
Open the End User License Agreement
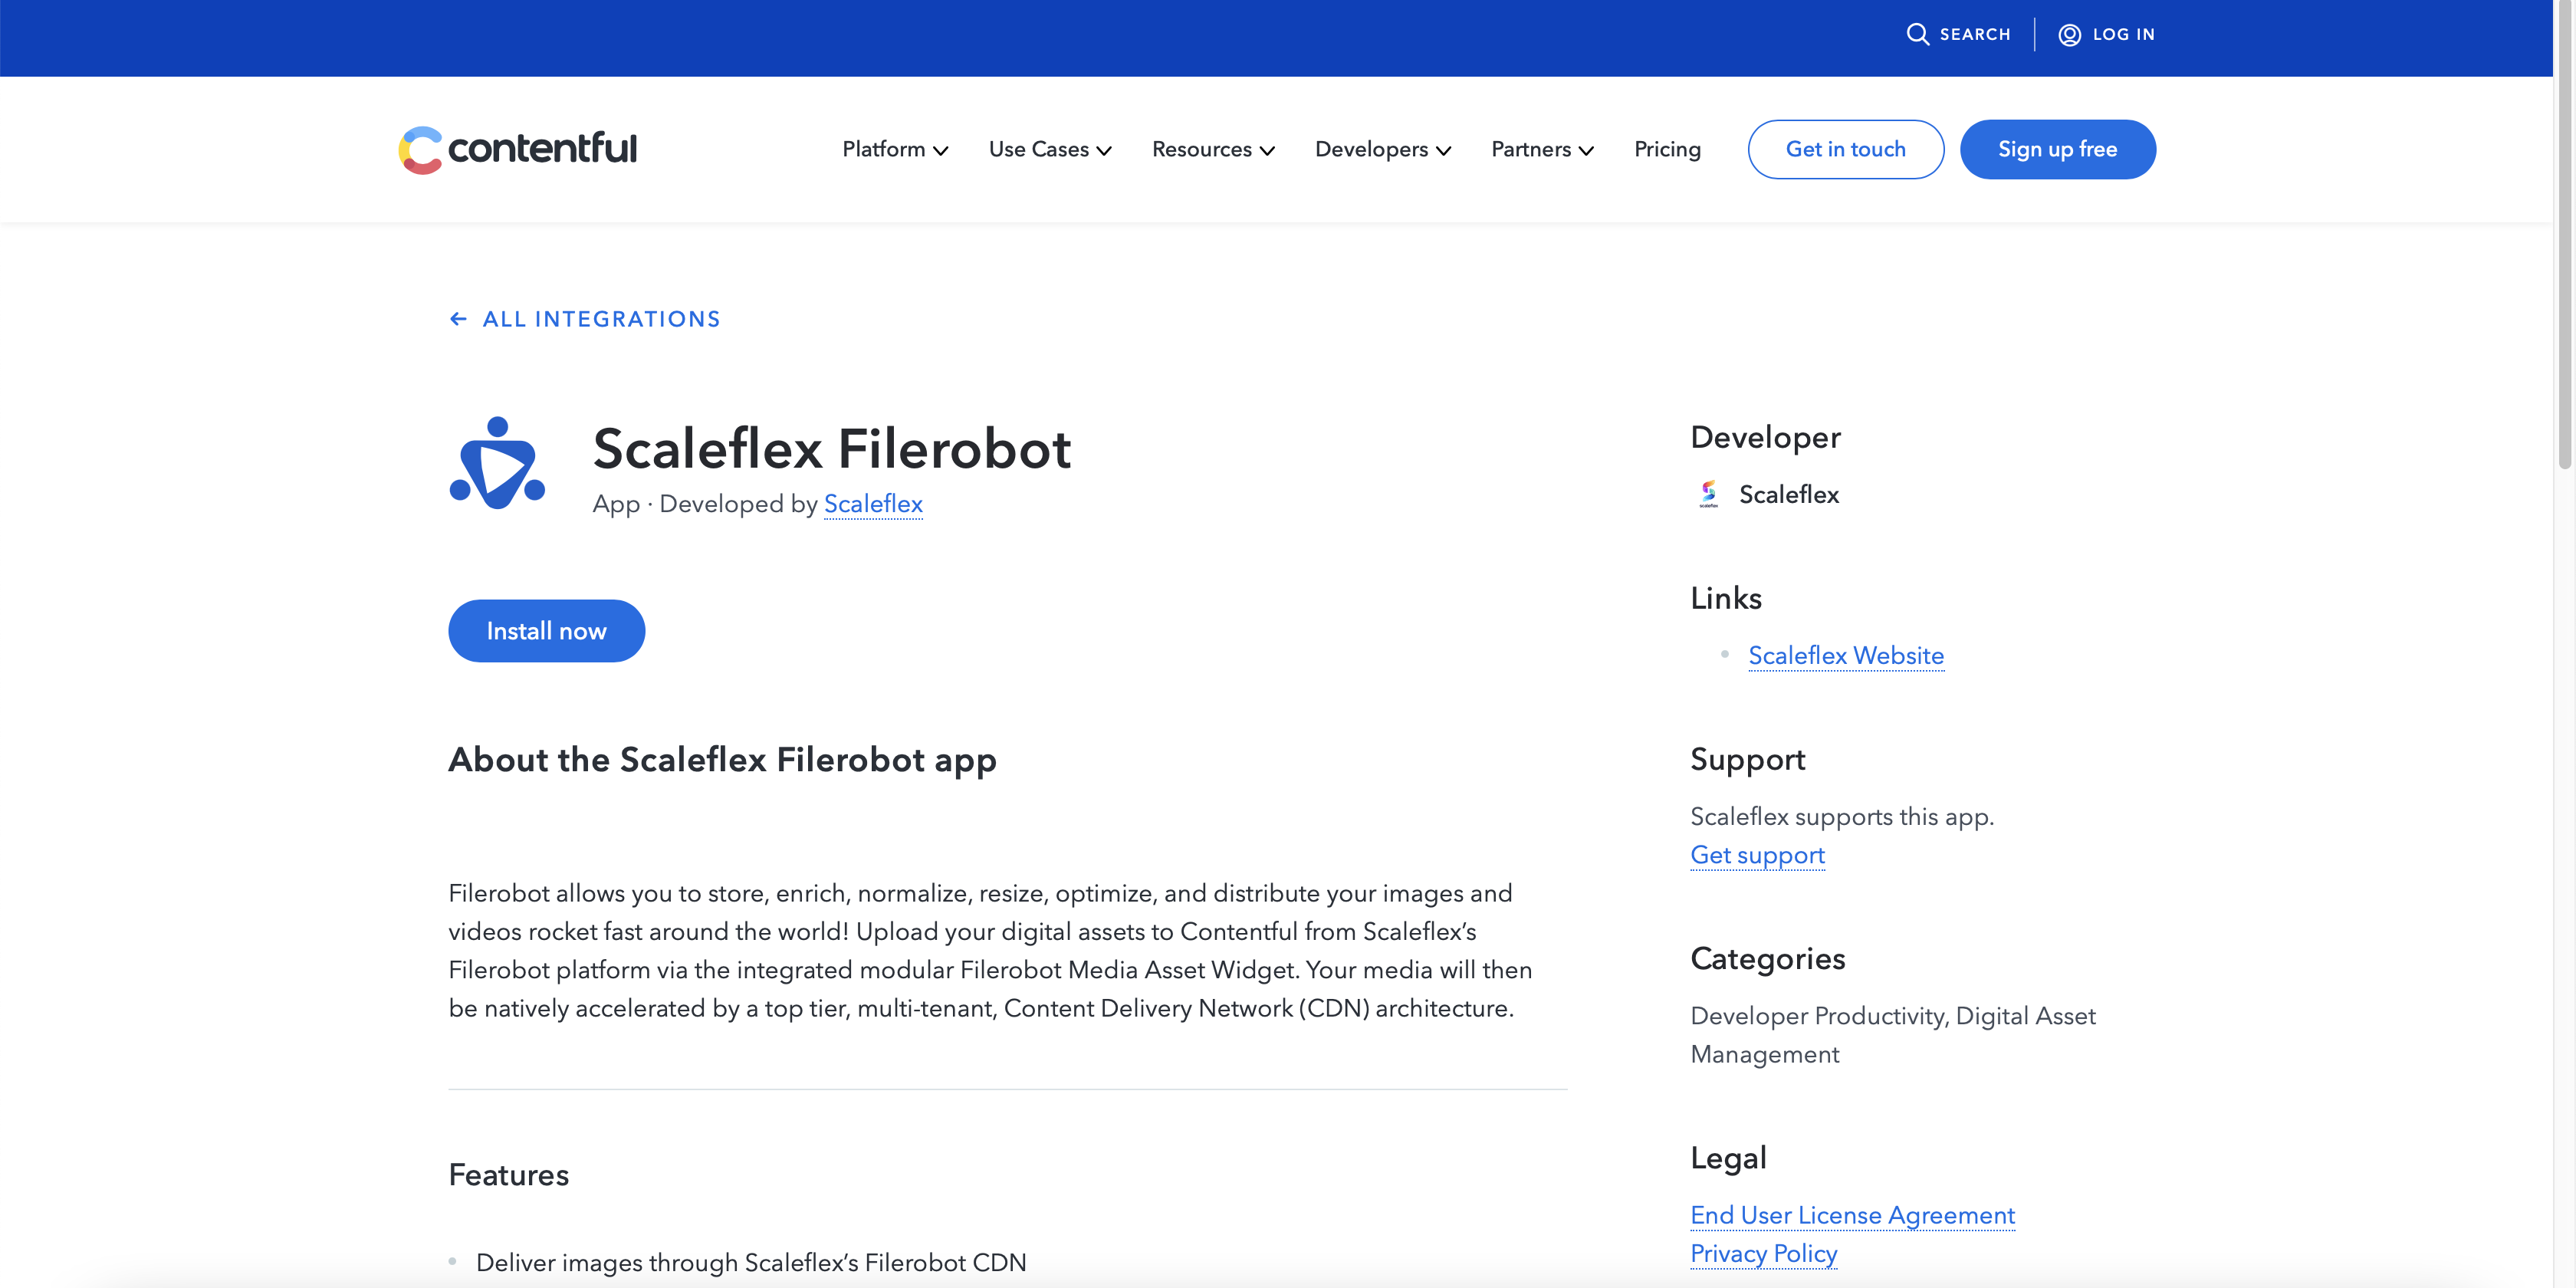click(x=1852, y=1215)
